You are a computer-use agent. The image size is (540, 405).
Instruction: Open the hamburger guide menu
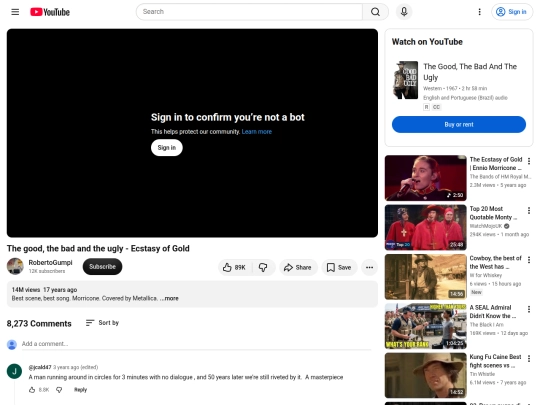coord(15,12)
